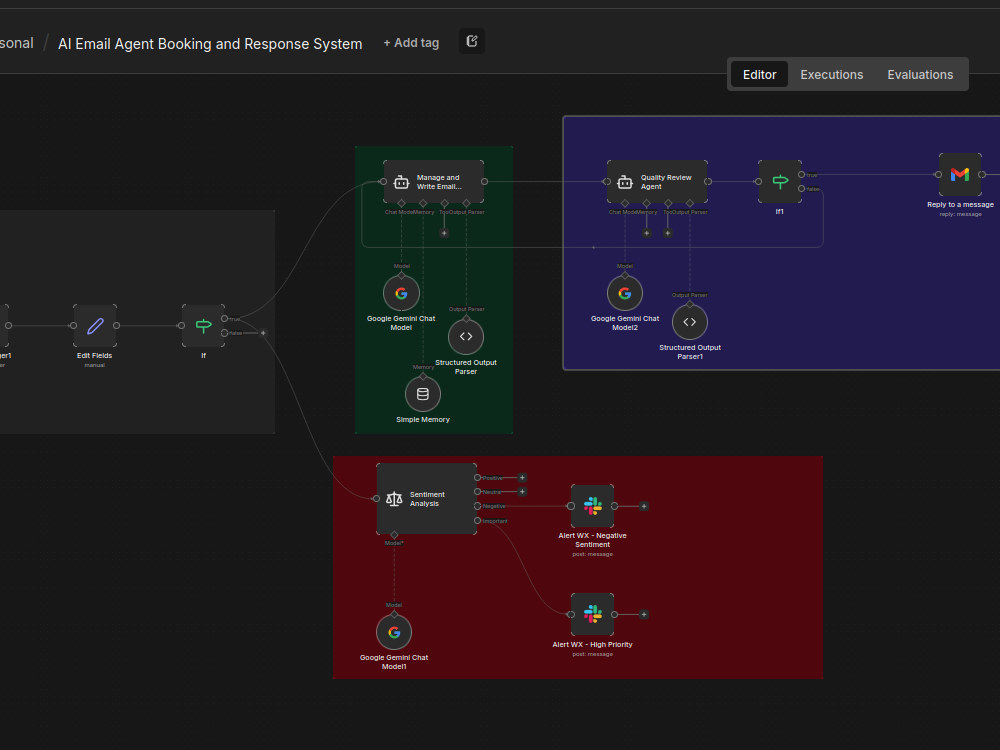Add node after Alert WX - Negative Sentiment

(644, 506)
